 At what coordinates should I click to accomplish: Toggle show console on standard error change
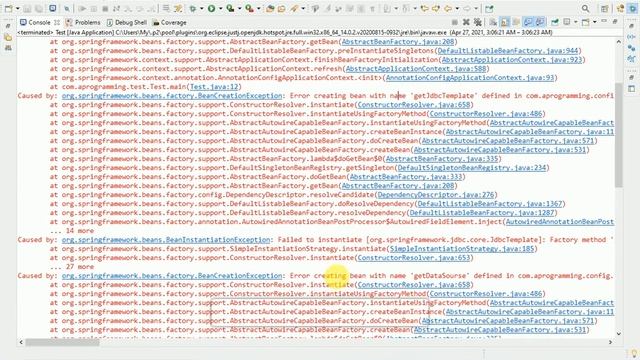540,22
